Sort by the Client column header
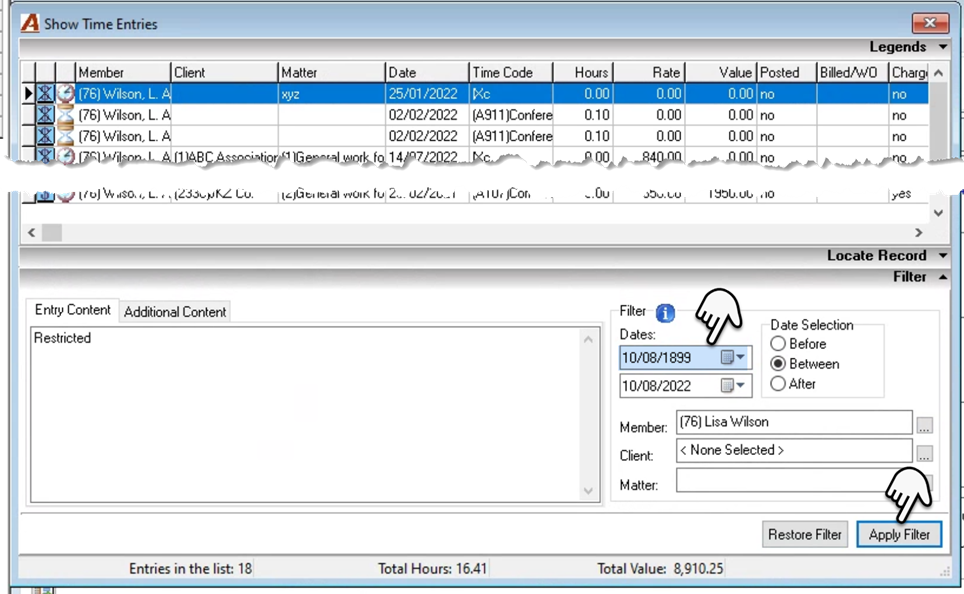The image size is (964, 594). [224, 73]
